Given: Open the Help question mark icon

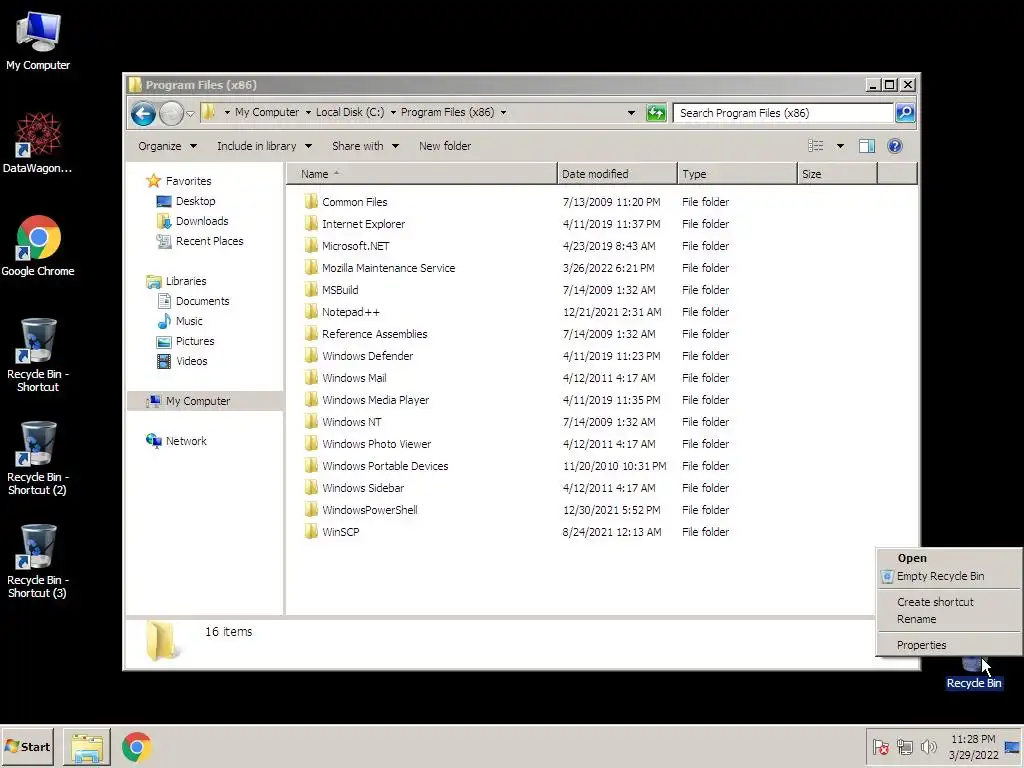Looking at the screenshot, I should [895, 146].
